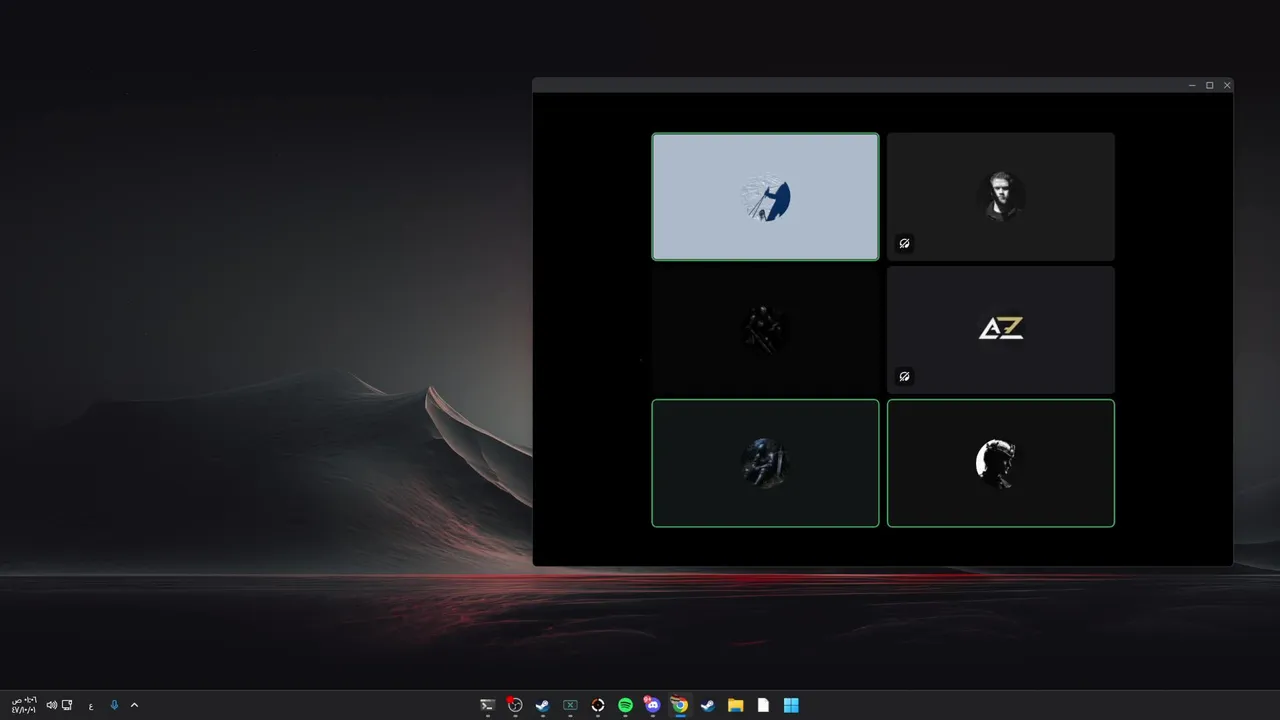Open the volume speaker tray icon
Screen dimensions: 1280x720
point(51,705)
